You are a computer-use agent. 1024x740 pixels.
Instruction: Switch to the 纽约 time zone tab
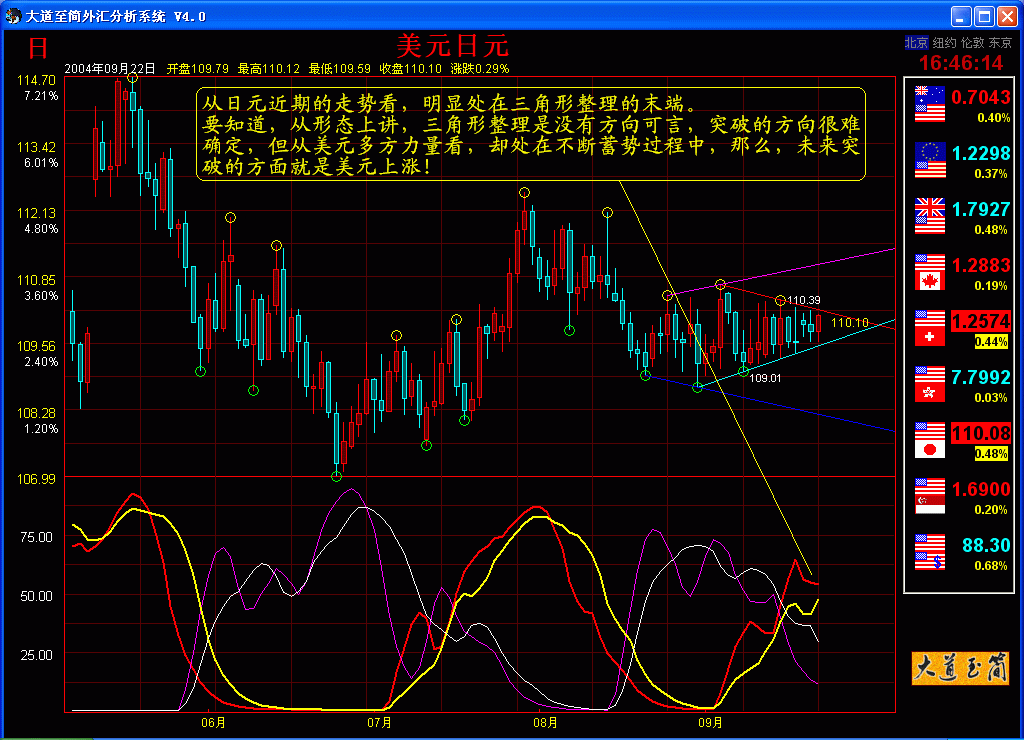pyautogui.click(x=944, y=43)
